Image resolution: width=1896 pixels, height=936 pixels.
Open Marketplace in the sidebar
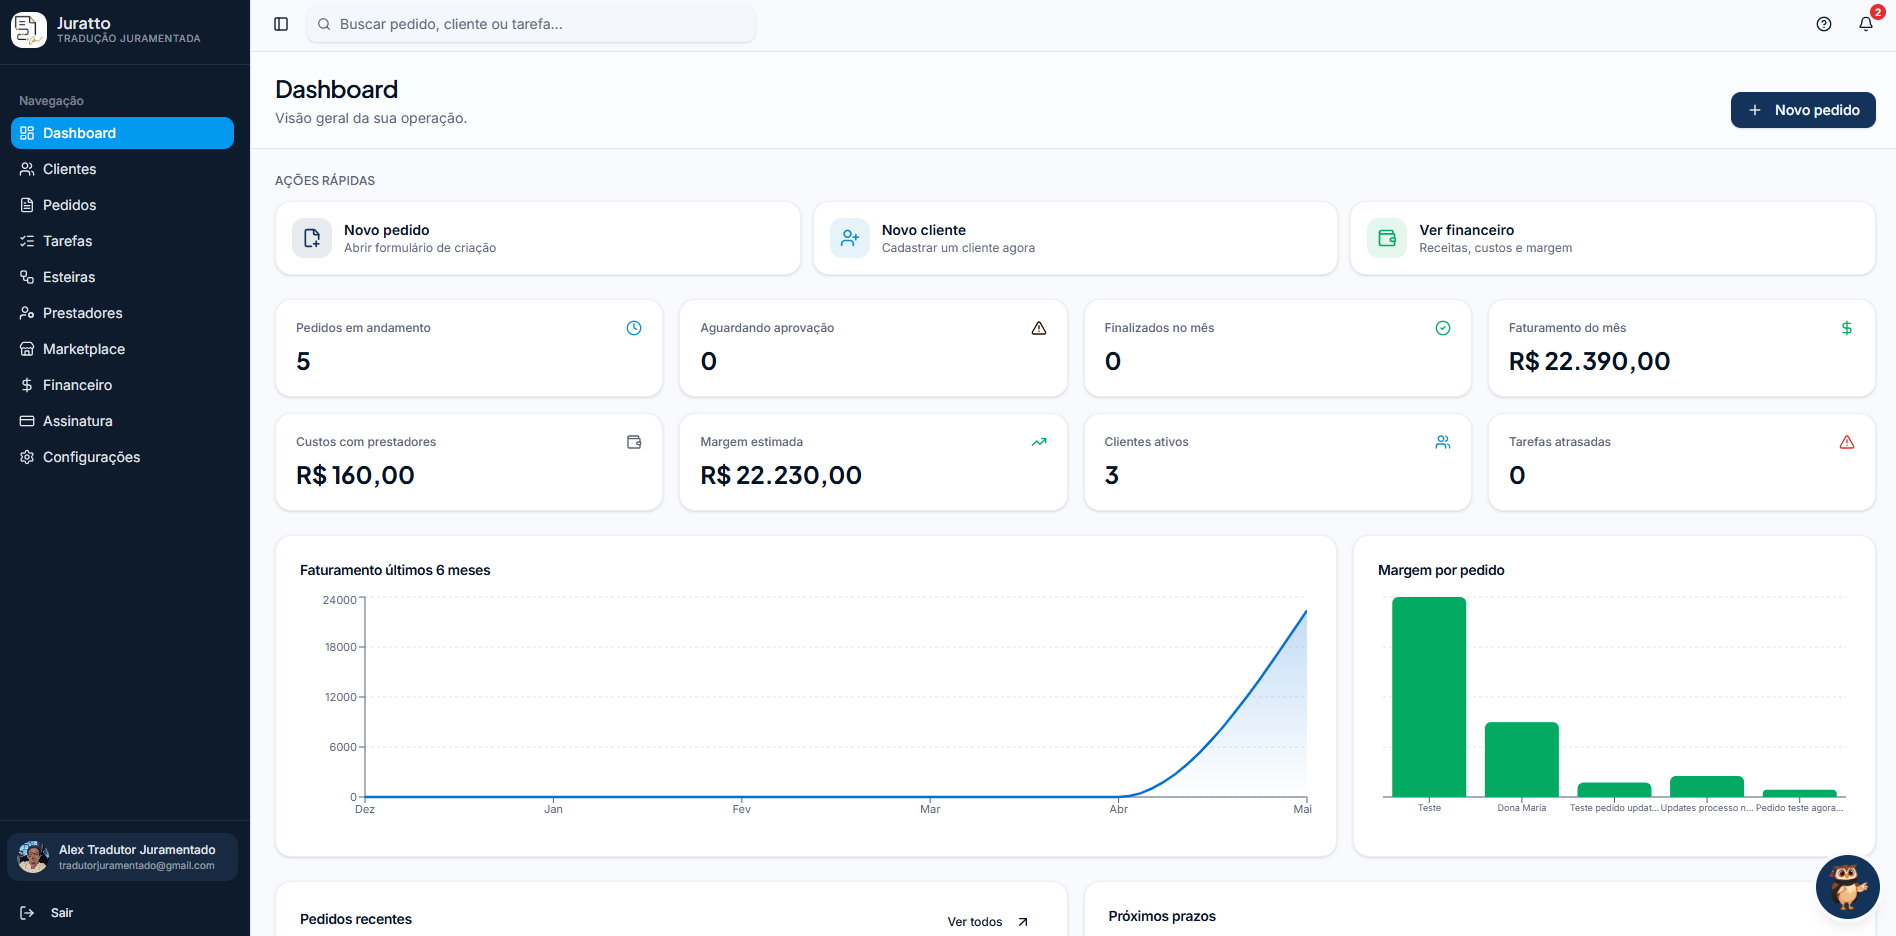122,349
